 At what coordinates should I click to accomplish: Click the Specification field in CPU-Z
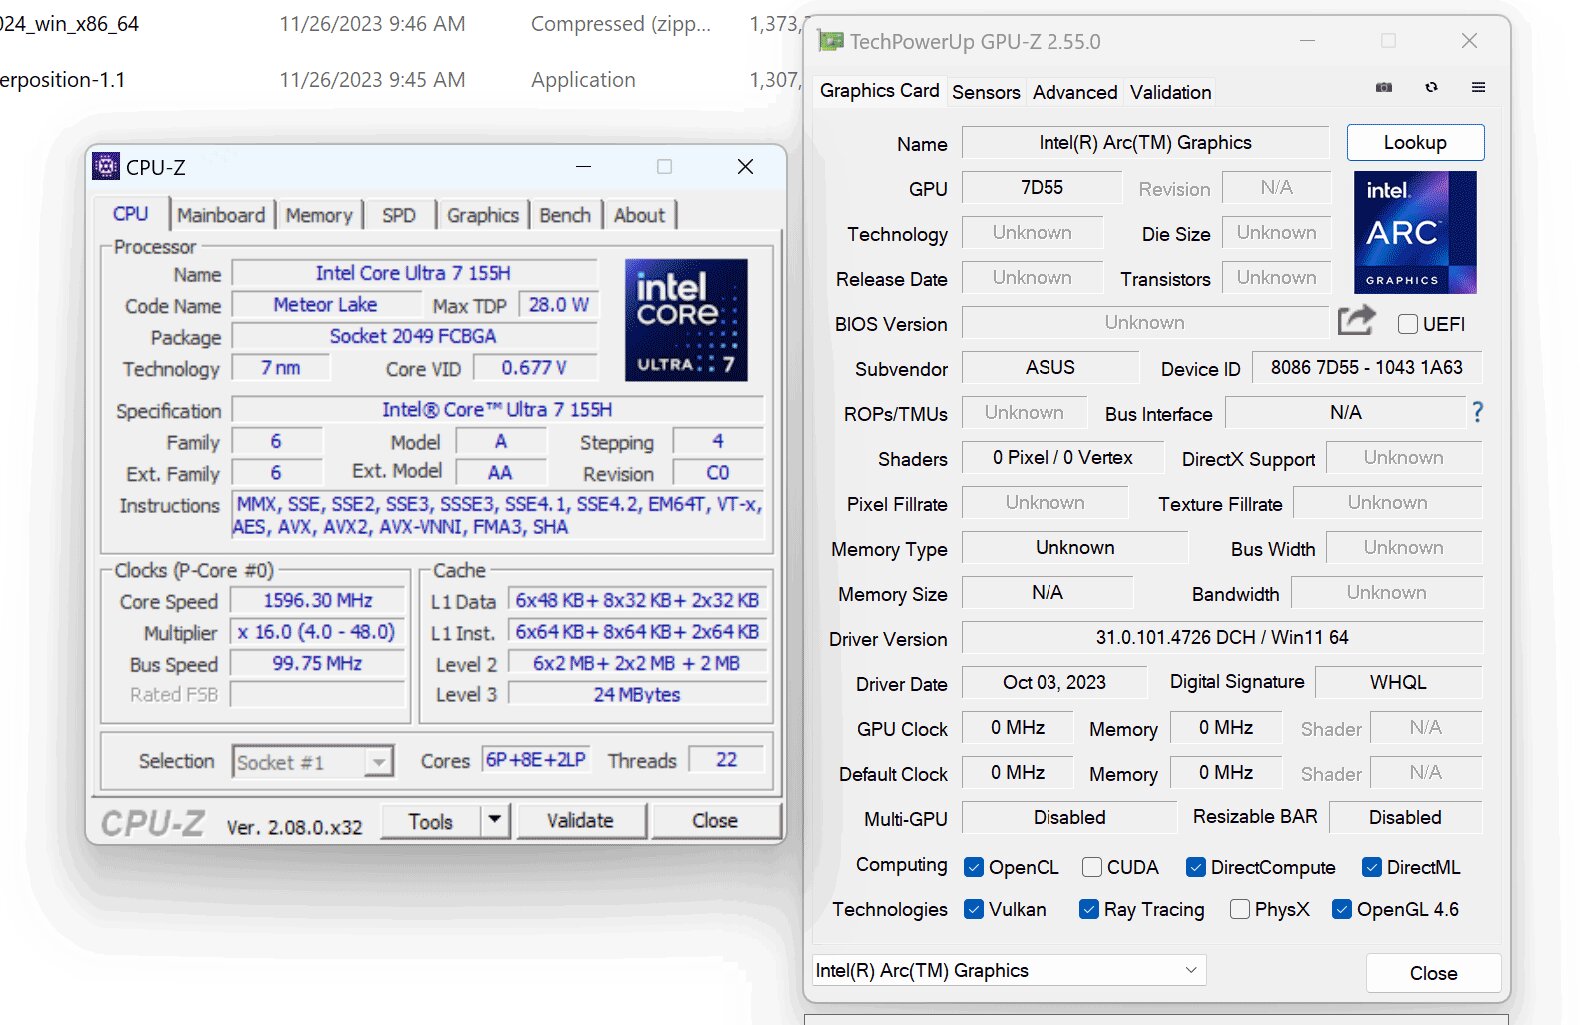[x=497, y=409]
